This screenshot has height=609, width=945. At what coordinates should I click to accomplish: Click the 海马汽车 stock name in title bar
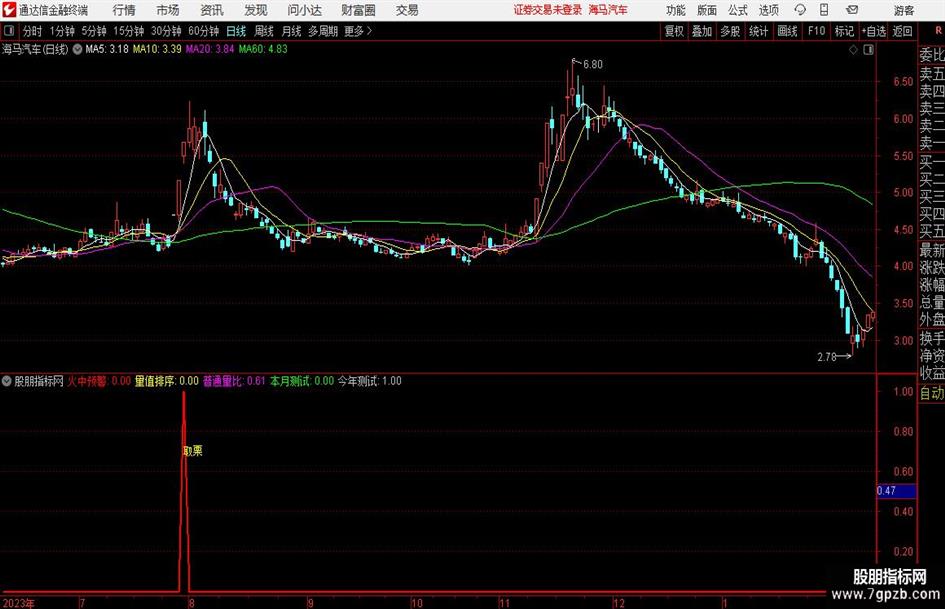pyautogui.click(x=608, y=10)
